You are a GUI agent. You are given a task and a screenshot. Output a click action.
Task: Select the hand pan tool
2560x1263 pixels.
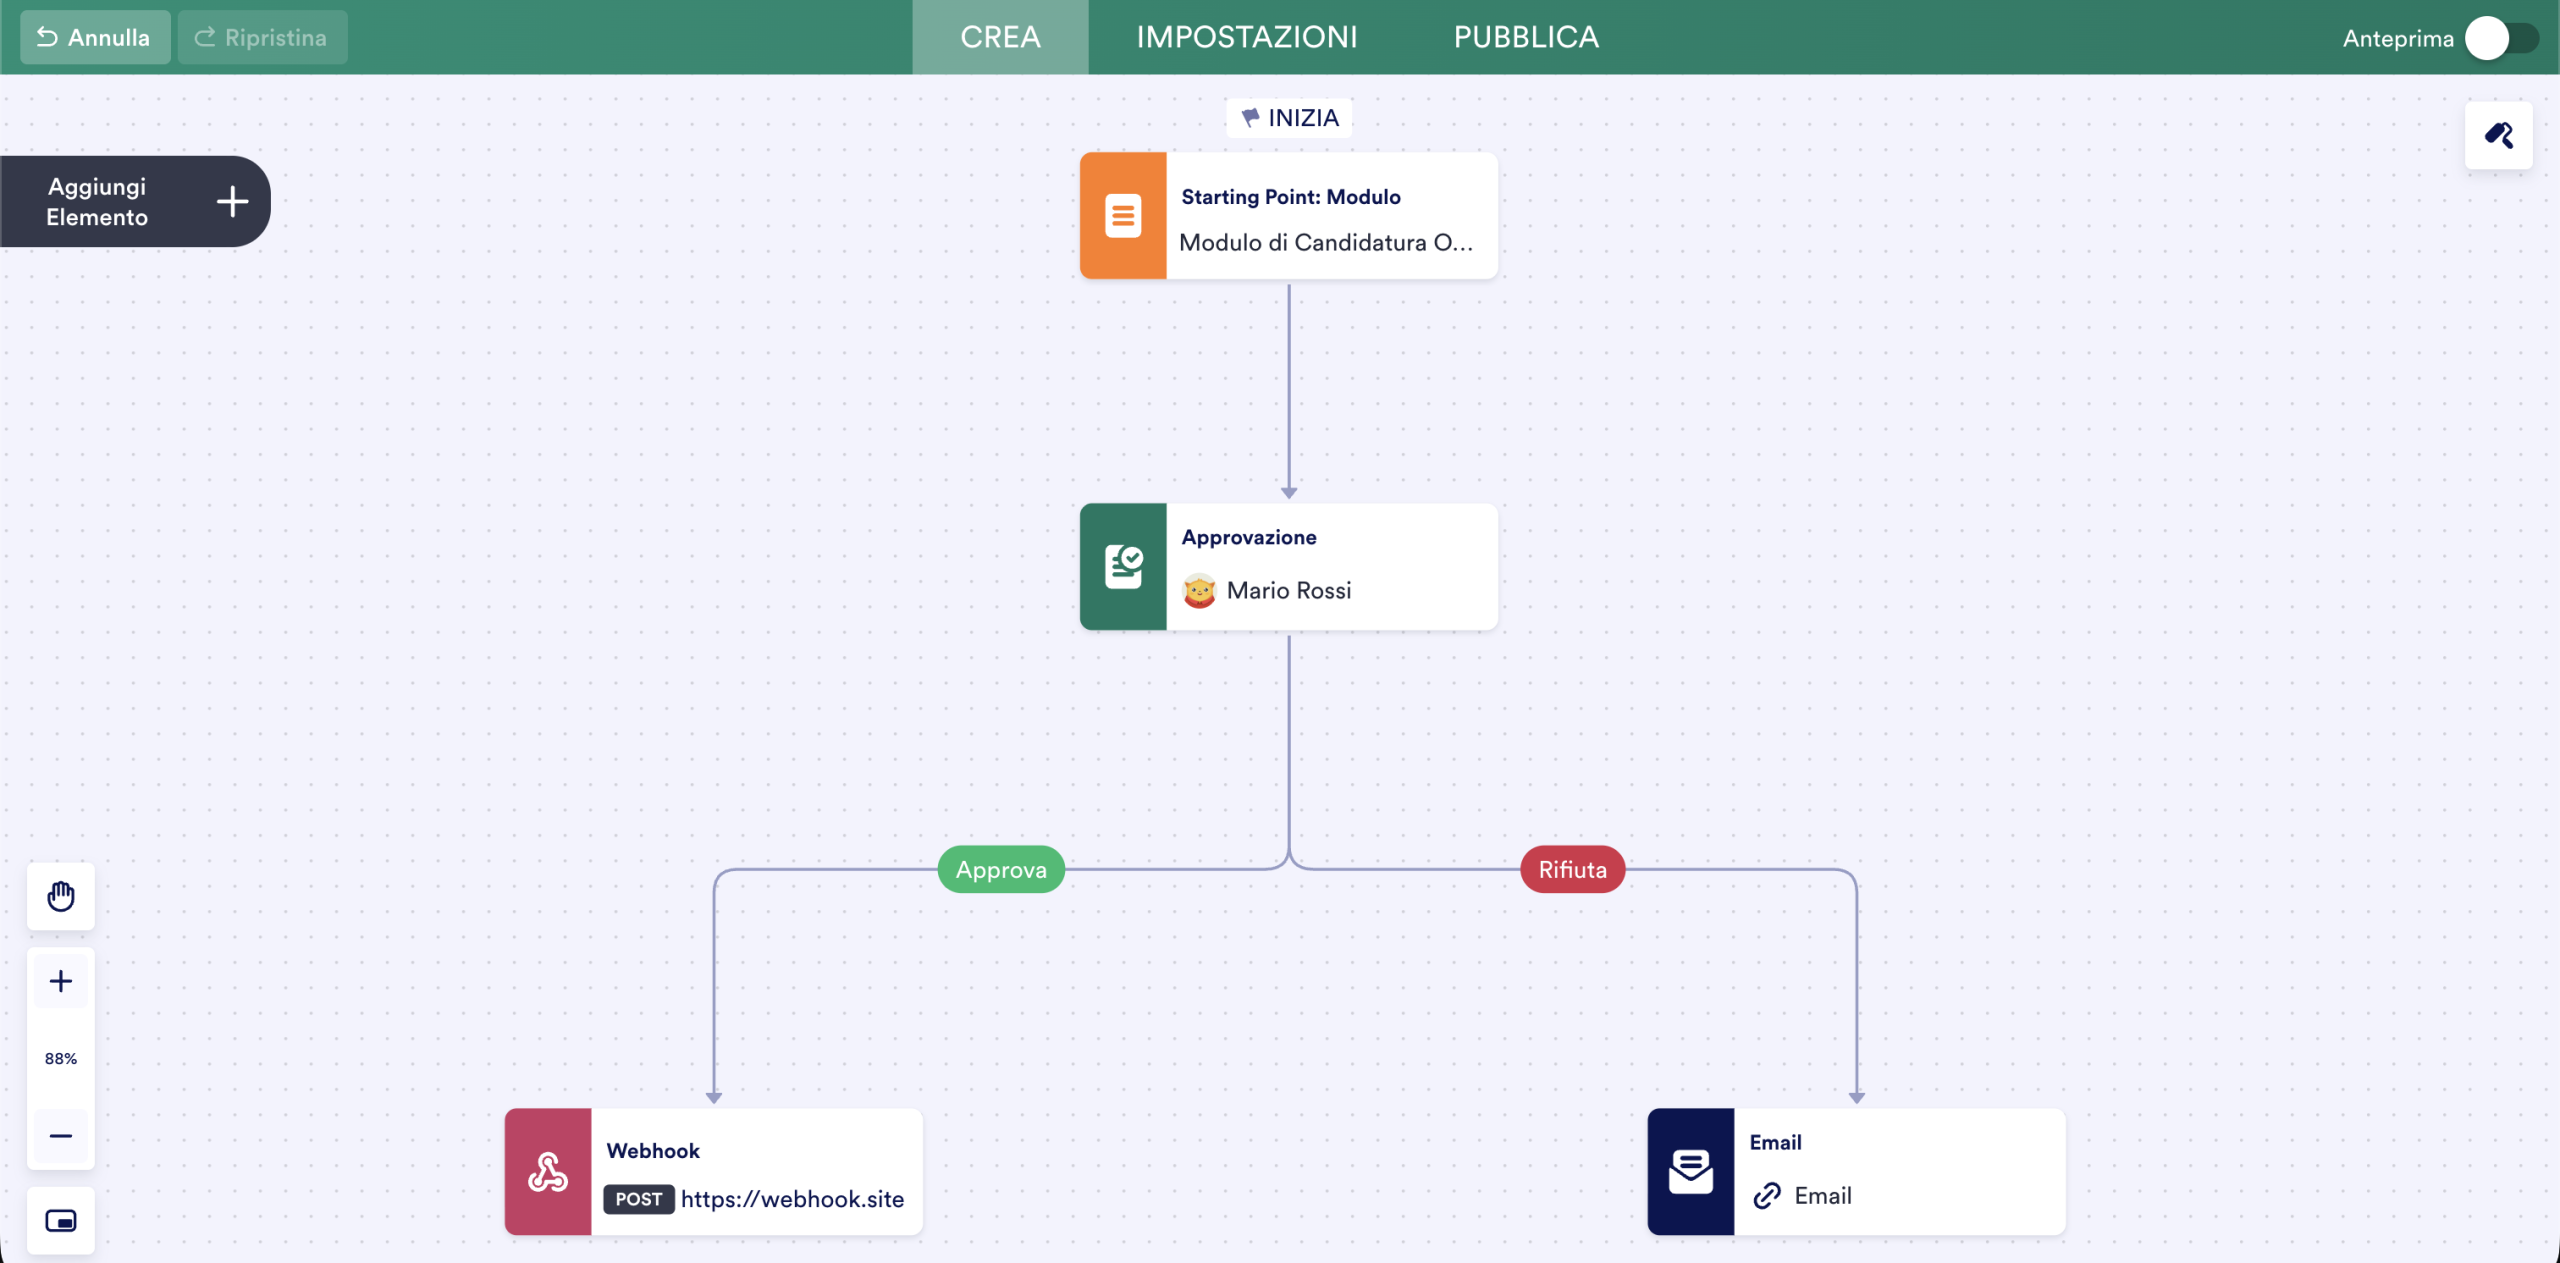click(x=61, y=896)
